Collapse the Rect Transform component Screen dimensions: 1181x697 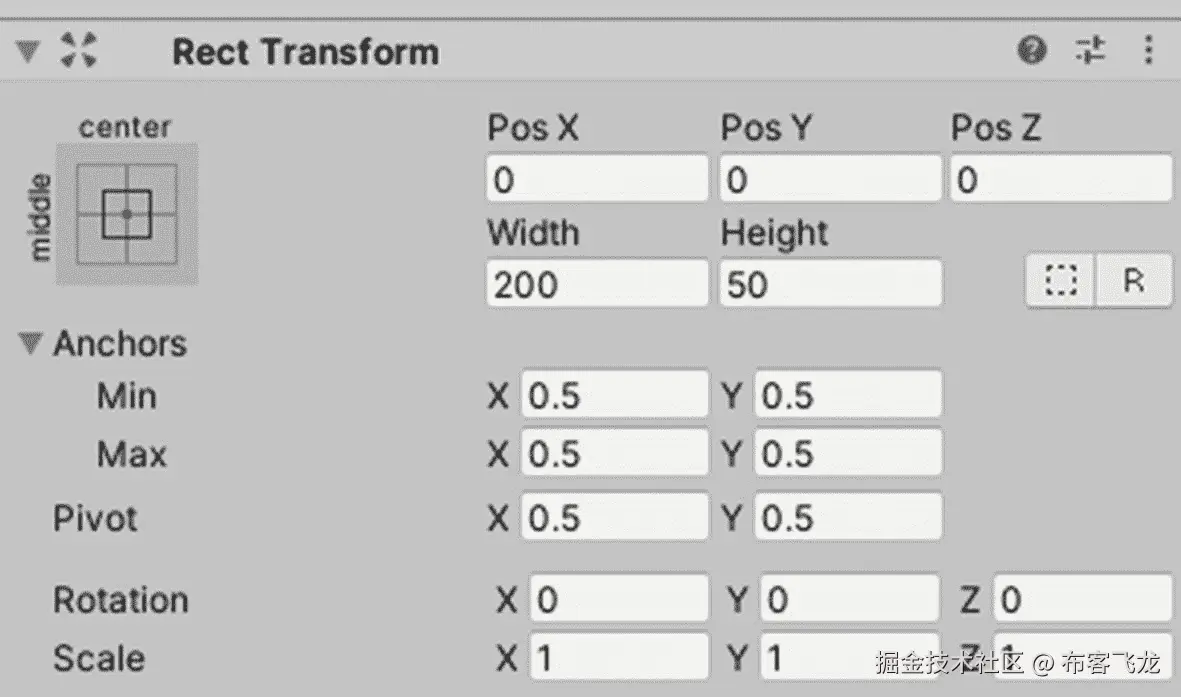[x=28, y=50]
